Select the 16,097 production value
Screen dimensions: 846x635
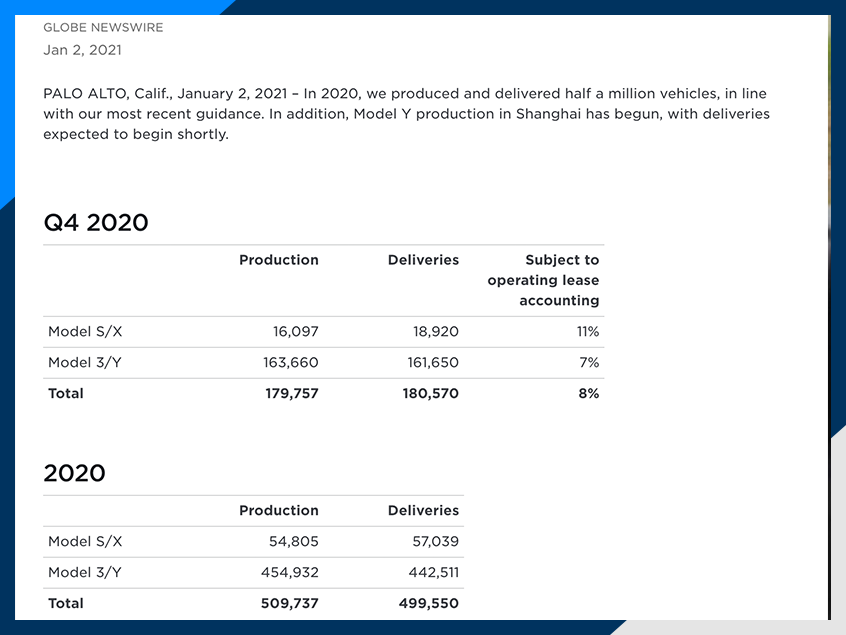click(x=296, y=331)
